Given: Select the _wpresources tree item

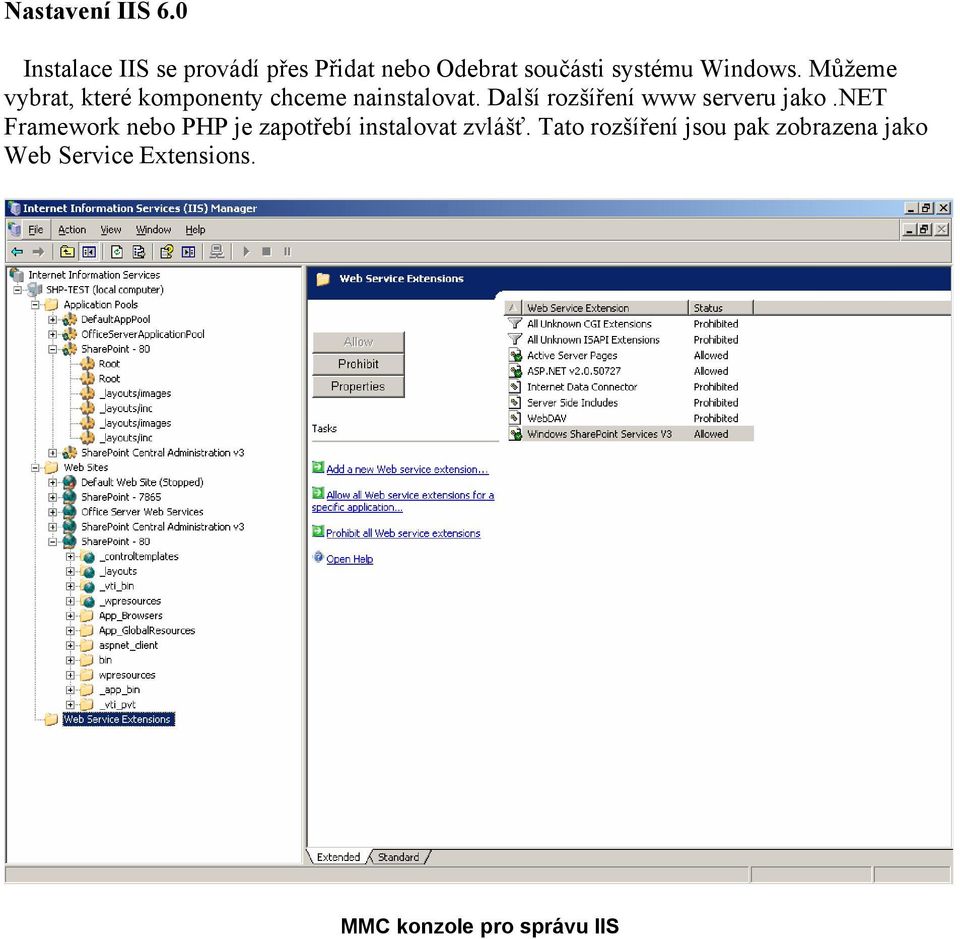Looking at the screenshot, I should point(130,601).
